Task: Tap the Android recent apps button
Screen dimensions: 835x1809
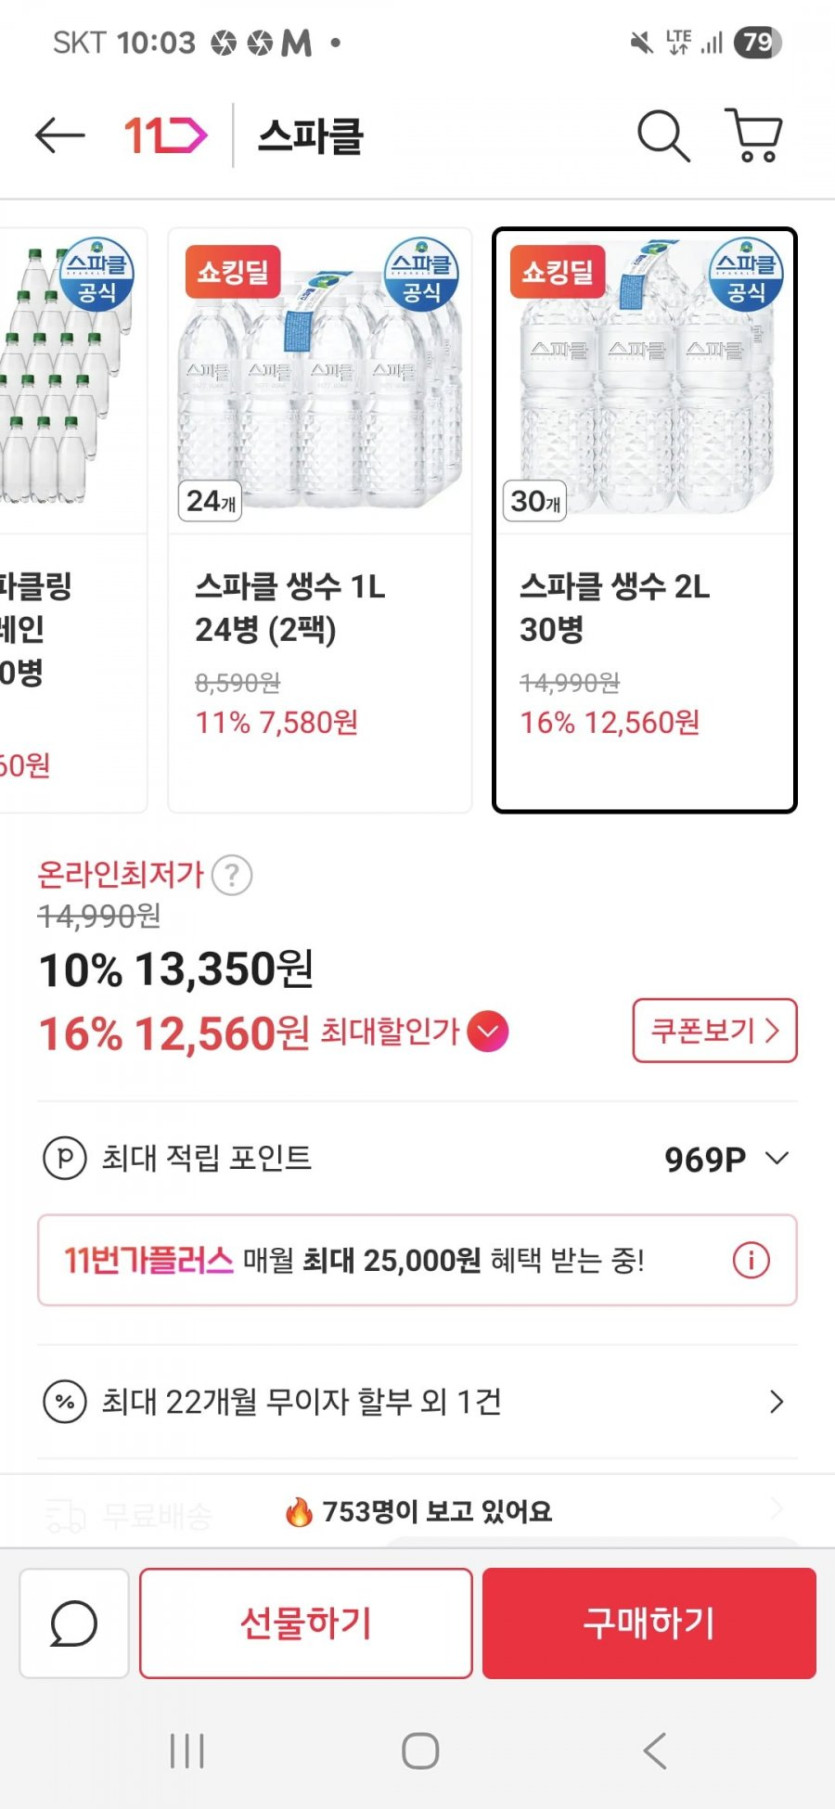Action: [x=187, y=1751]
